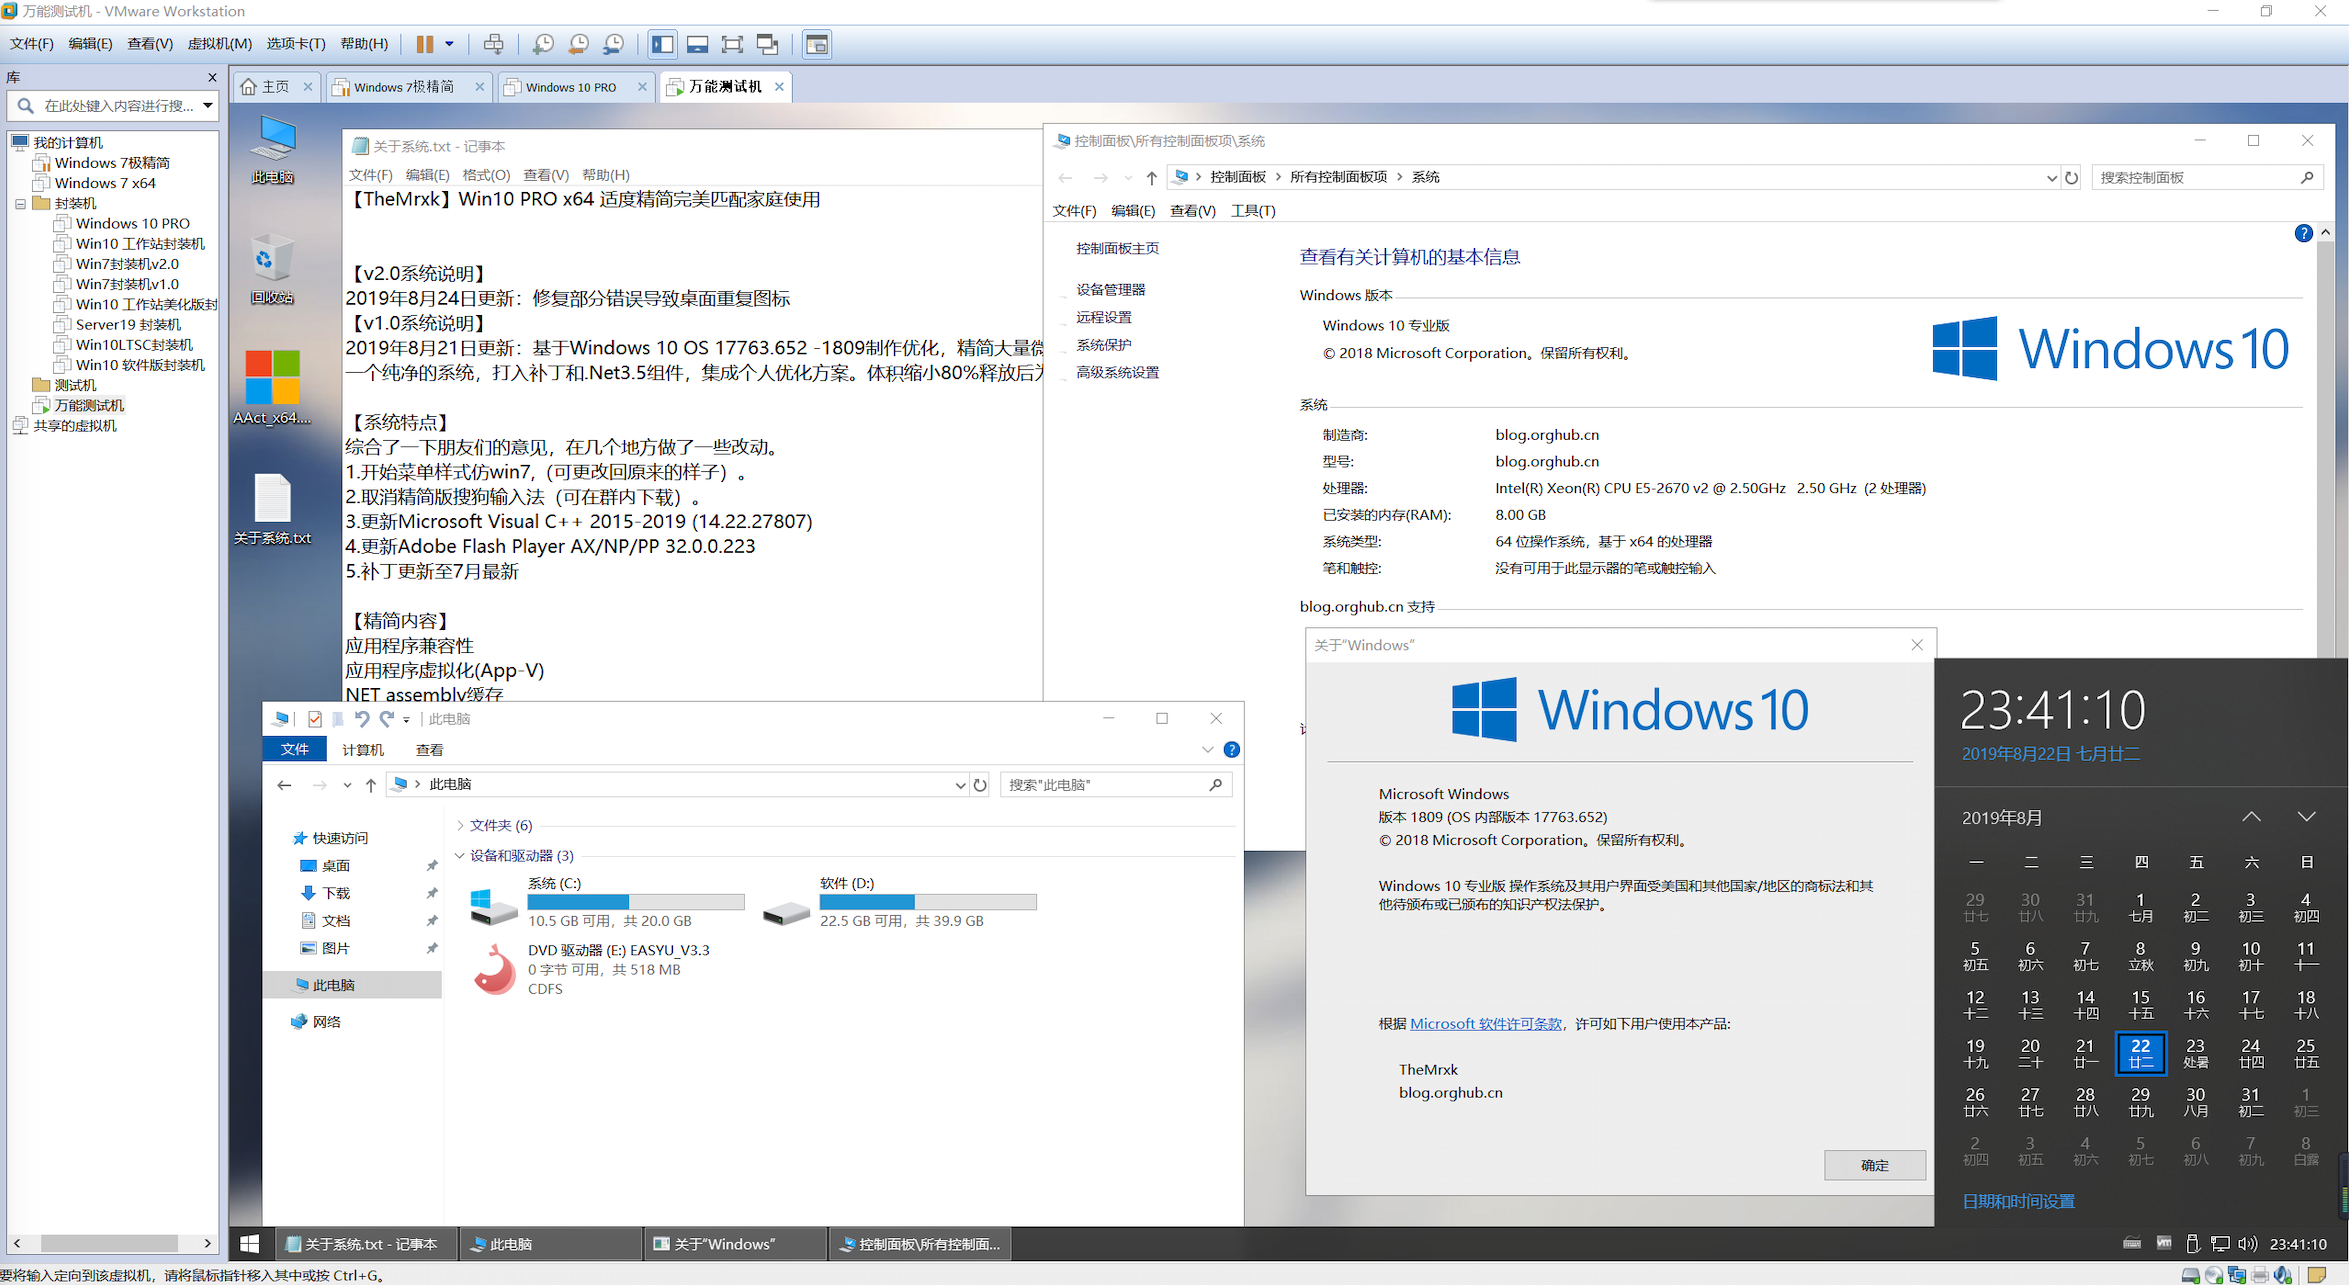This screenshot has width=2349, height=1285.
Task: Open 日期和时间设置 link
Action: pos(2018,1201)
